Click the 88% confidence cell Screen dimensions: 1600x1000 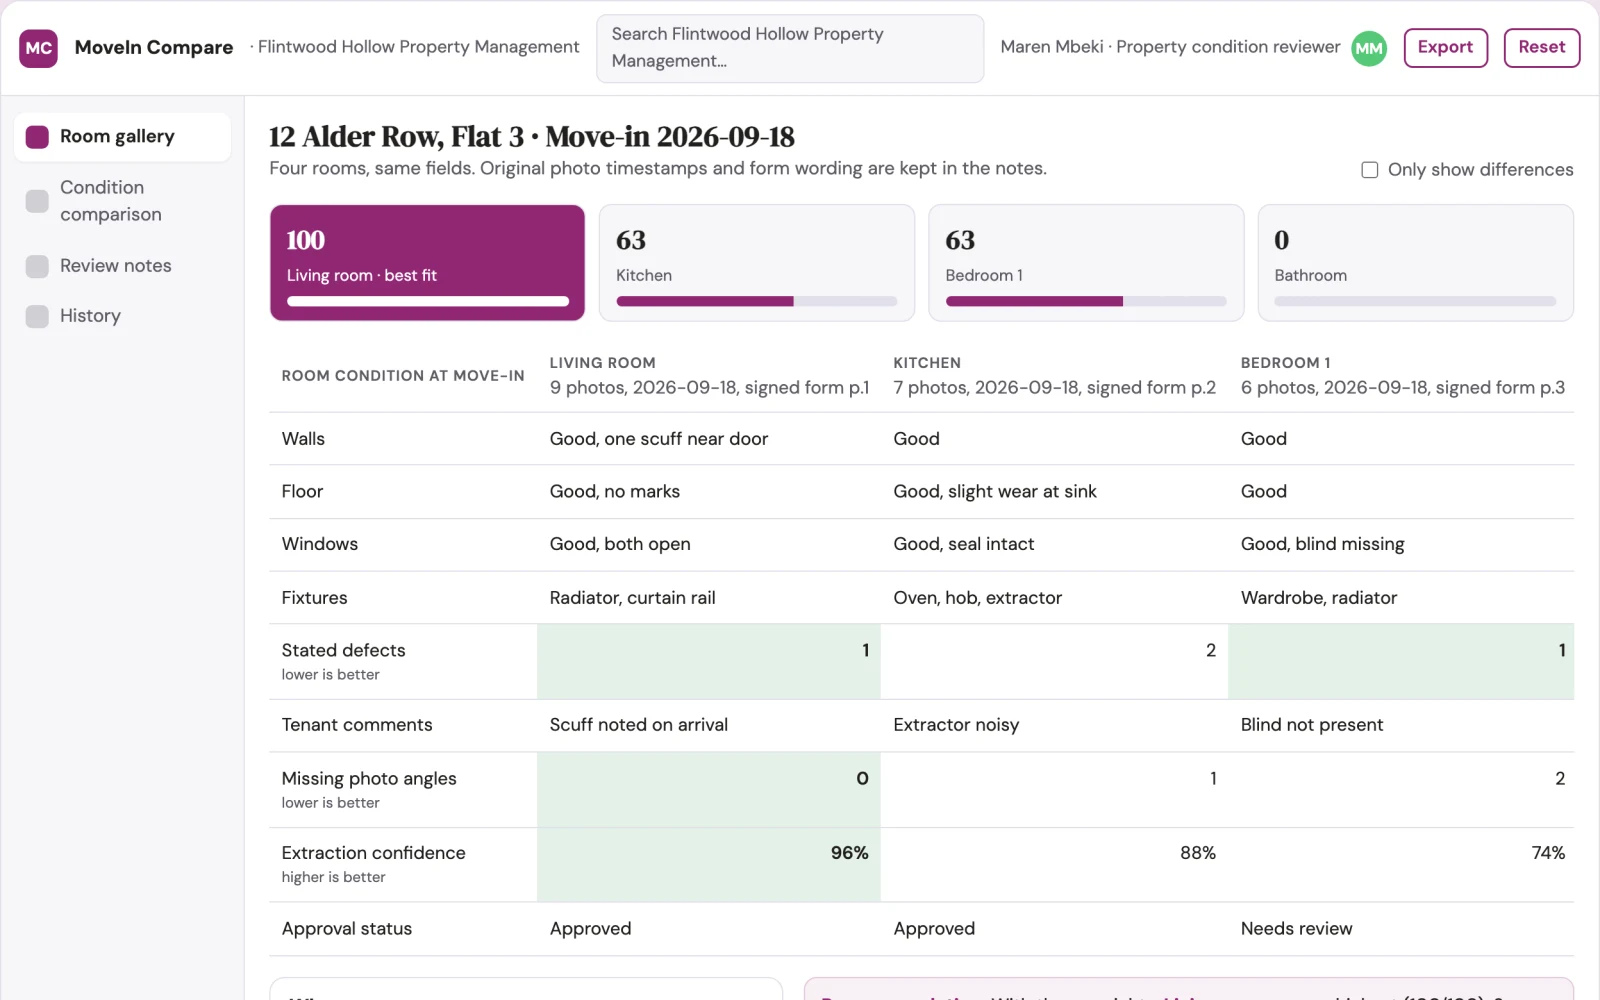click(1055, 865)
